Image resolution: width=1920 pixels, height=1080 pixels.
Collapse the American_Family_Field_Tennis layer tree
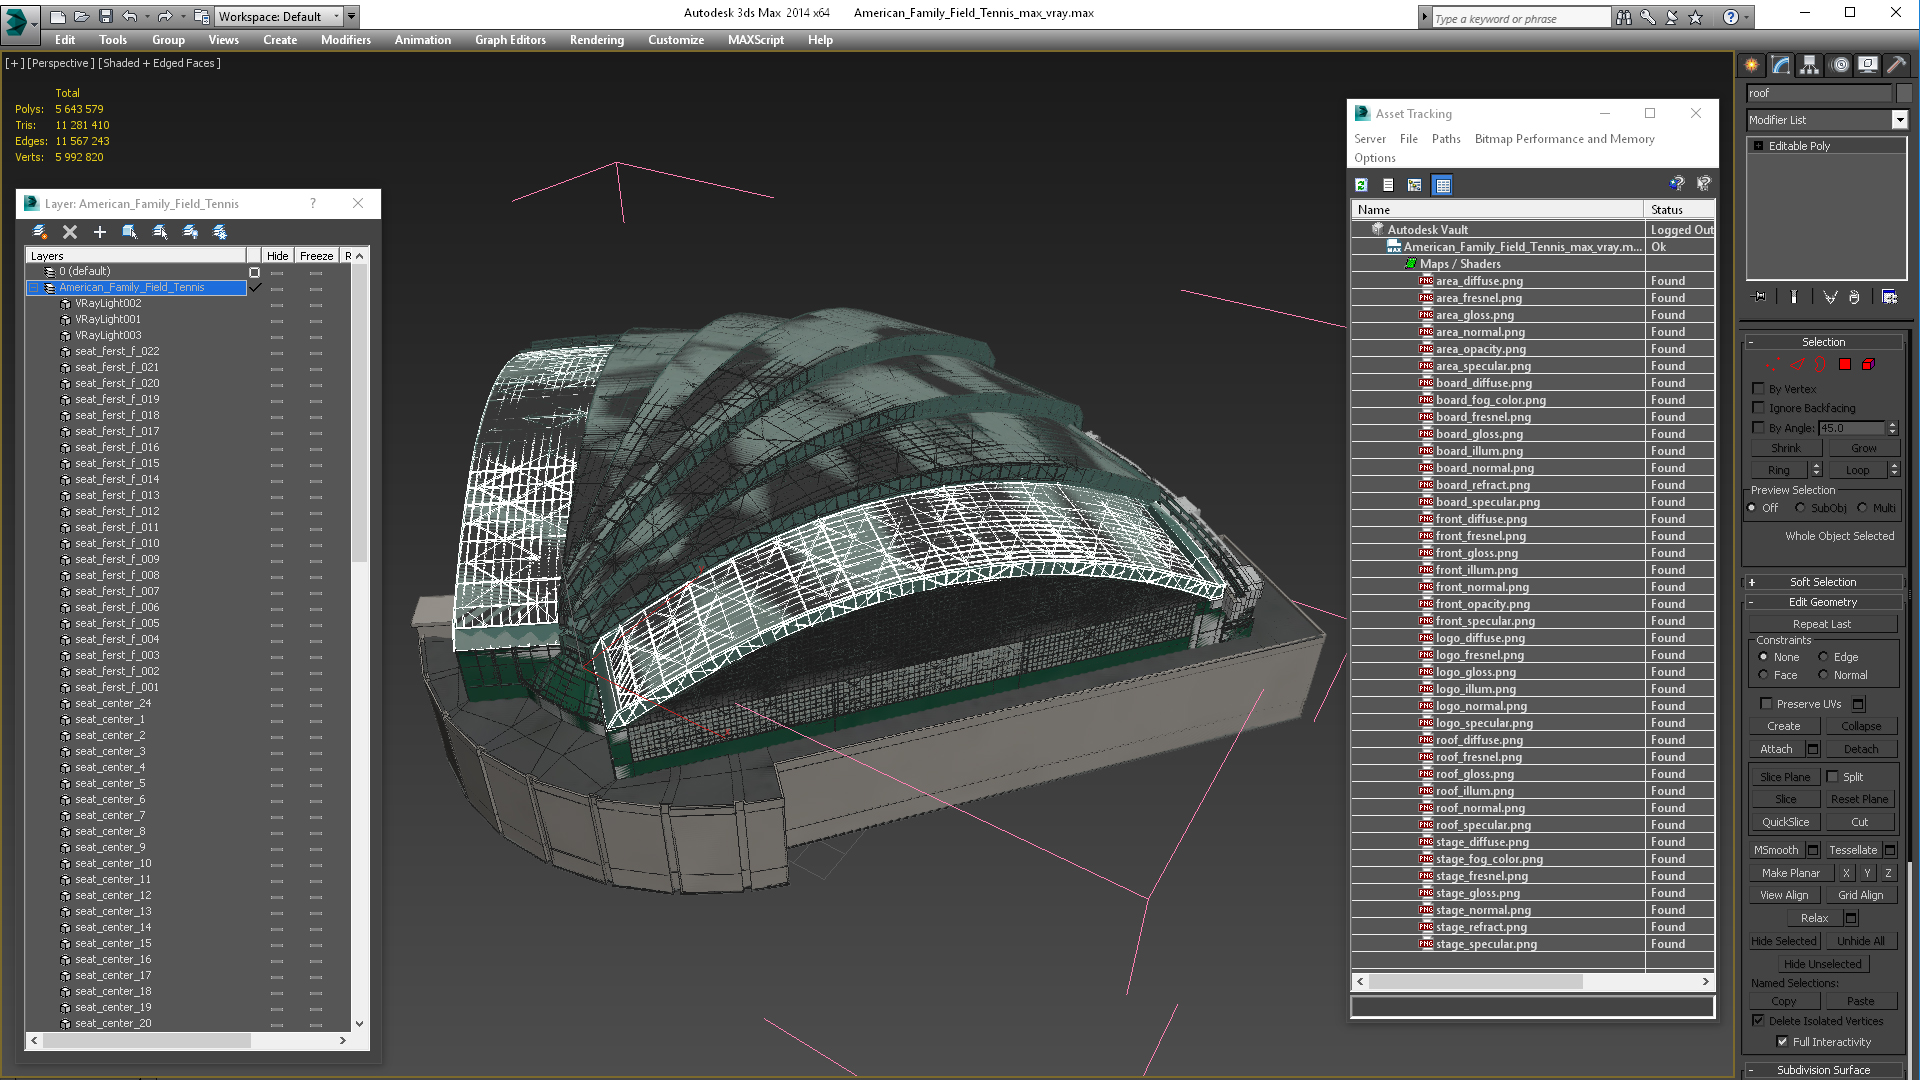click(34, 288)
